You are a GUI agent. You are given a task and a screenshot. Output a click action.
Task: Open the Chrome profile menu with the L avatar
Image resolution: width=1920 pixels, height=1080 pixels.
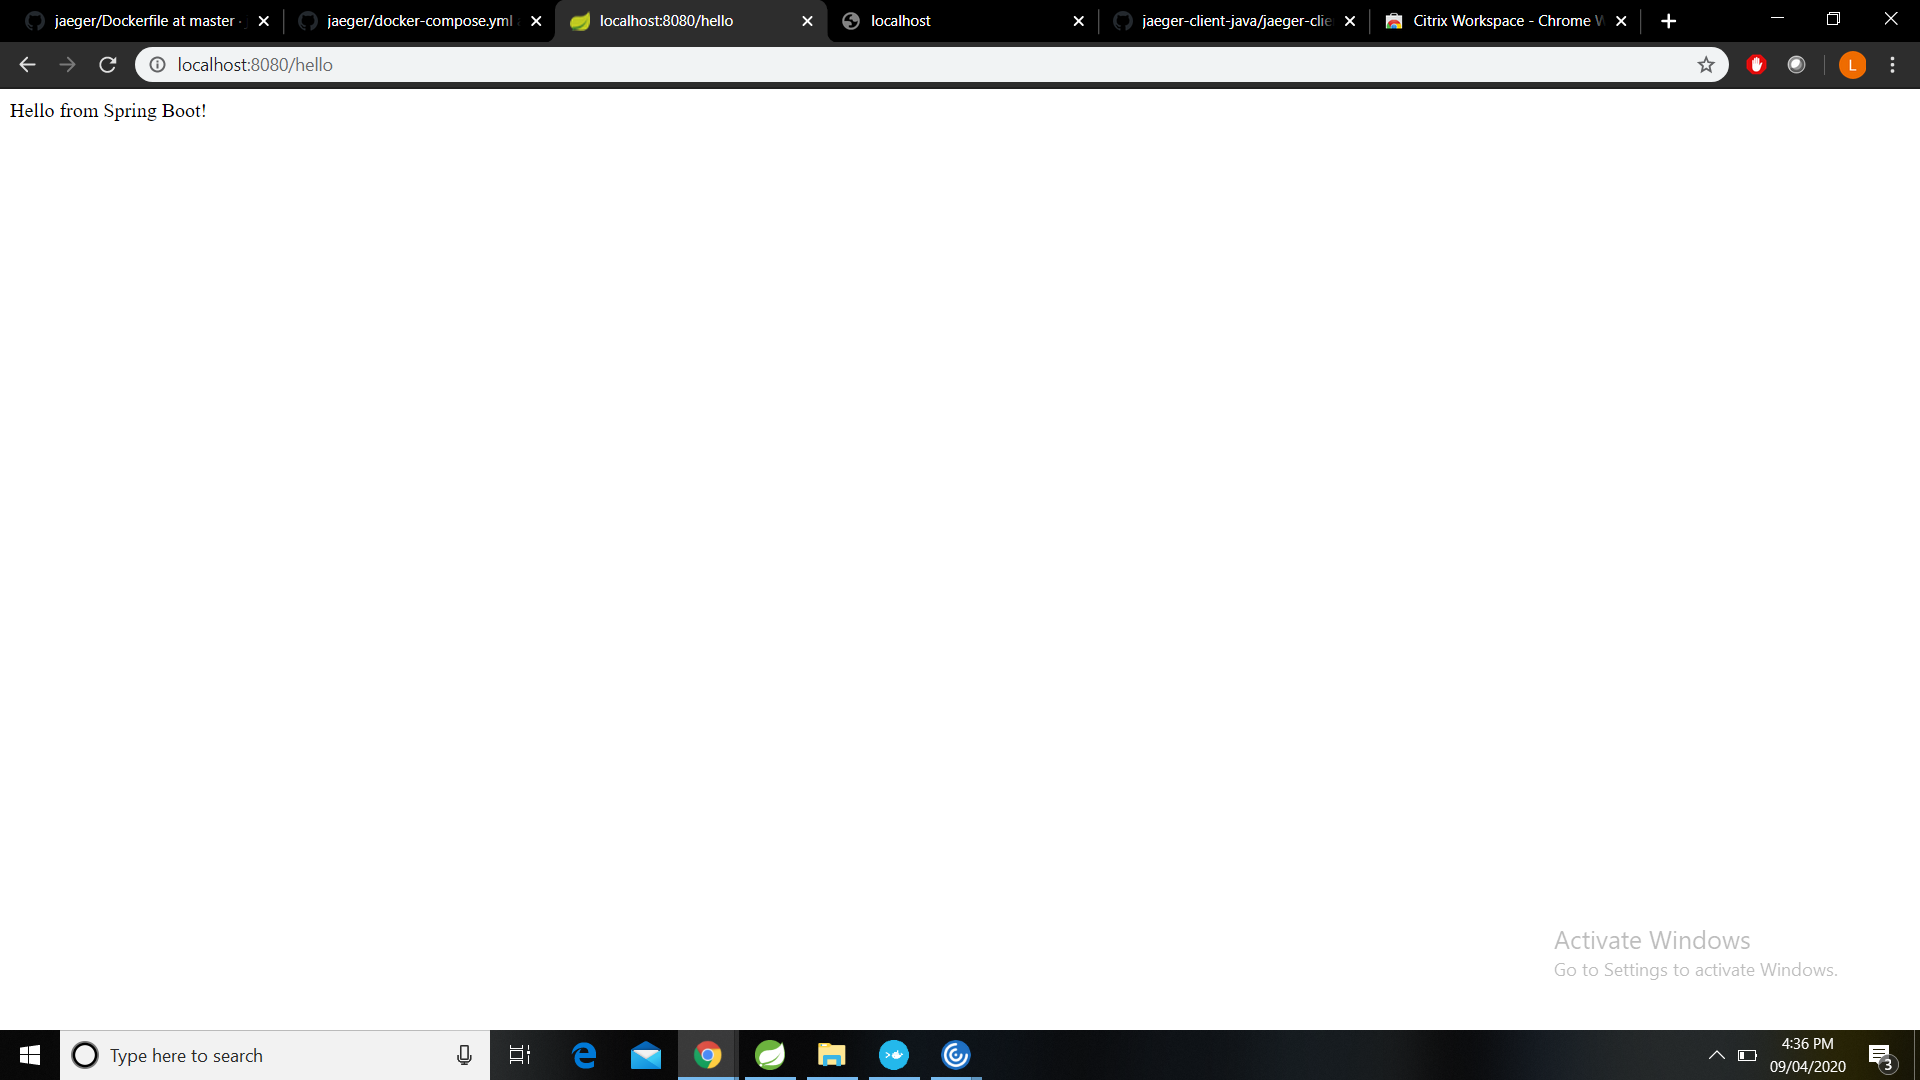click(x=1852, y=64)
